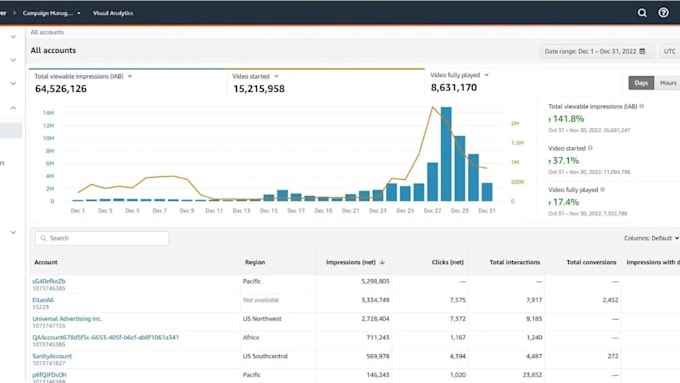The height and width of the screenshot is (383, 680).
Task: Open Visual Analytics in top navigation
Action: (x=113, y=13)
